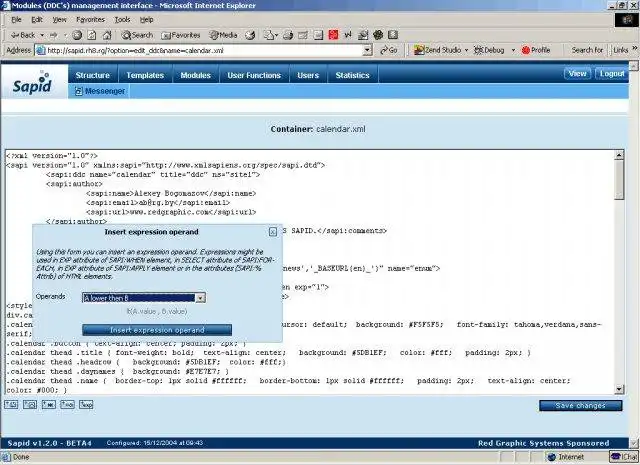
Task: Go to the Home page icon
Action: tap(107, 36)
